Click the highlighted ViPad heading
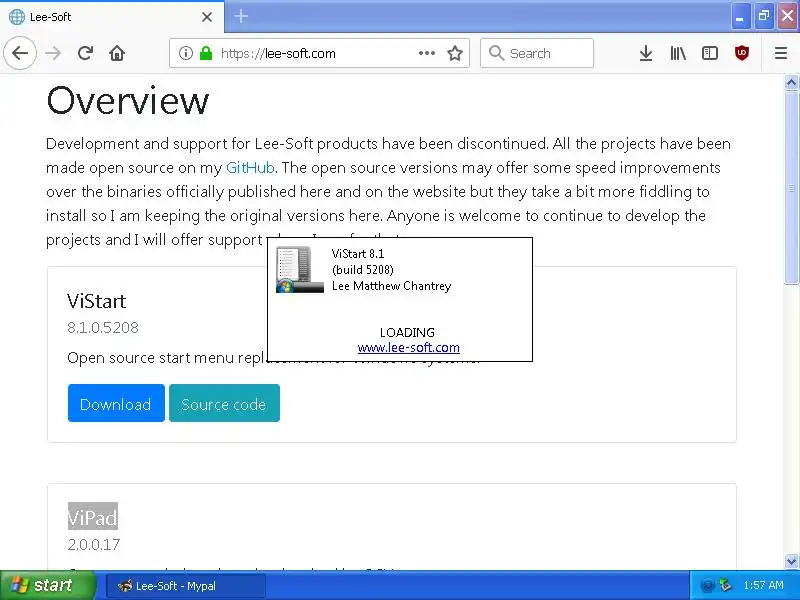This screenshot has height=600, width=800. click(93, 516)
